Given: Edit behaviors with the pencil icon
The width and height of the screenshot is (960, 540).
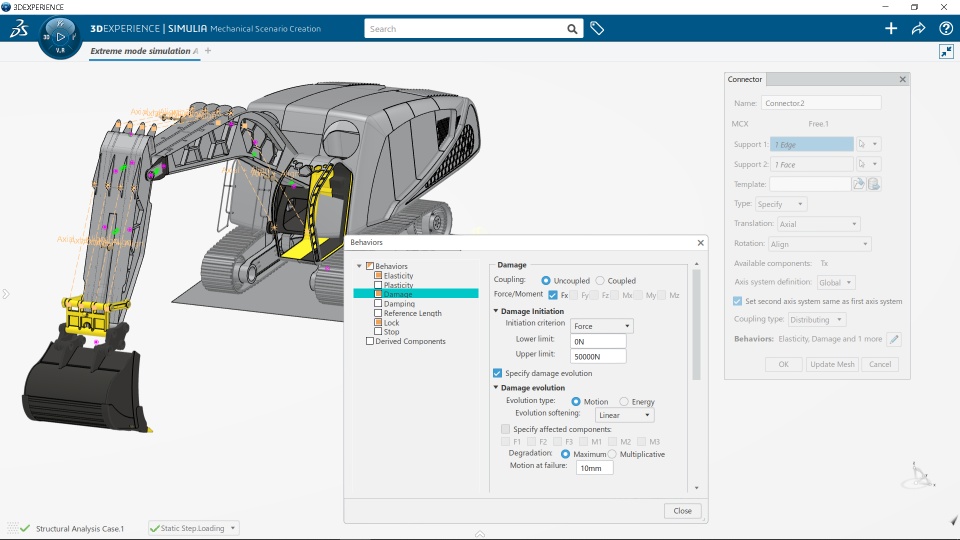Looking at the screenshot, I should point(894,339).
